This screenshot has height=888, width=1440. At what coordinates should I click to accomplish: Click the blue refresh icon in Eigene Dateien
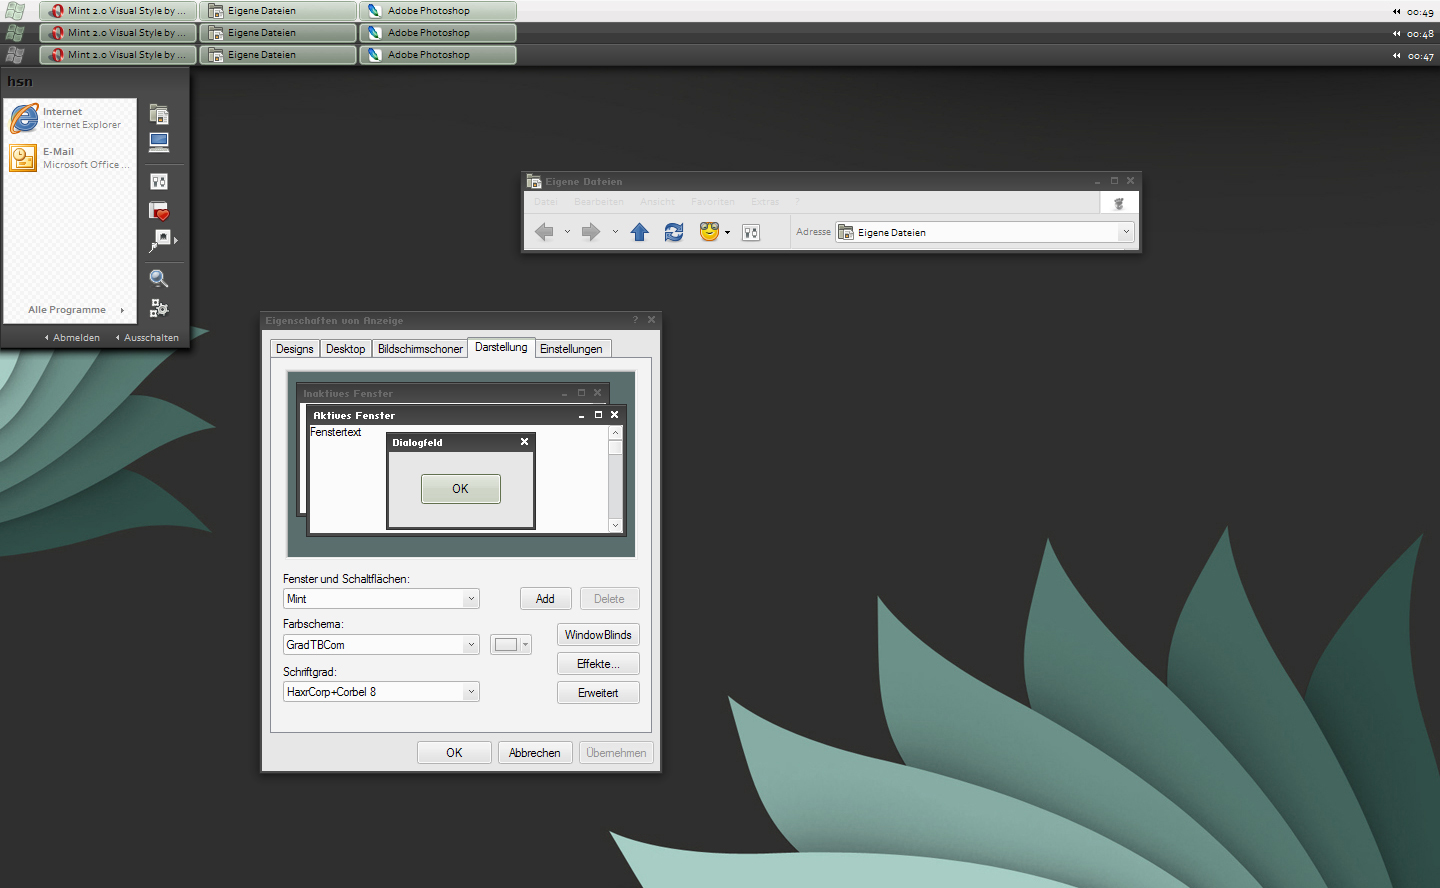tap(674, 232)
